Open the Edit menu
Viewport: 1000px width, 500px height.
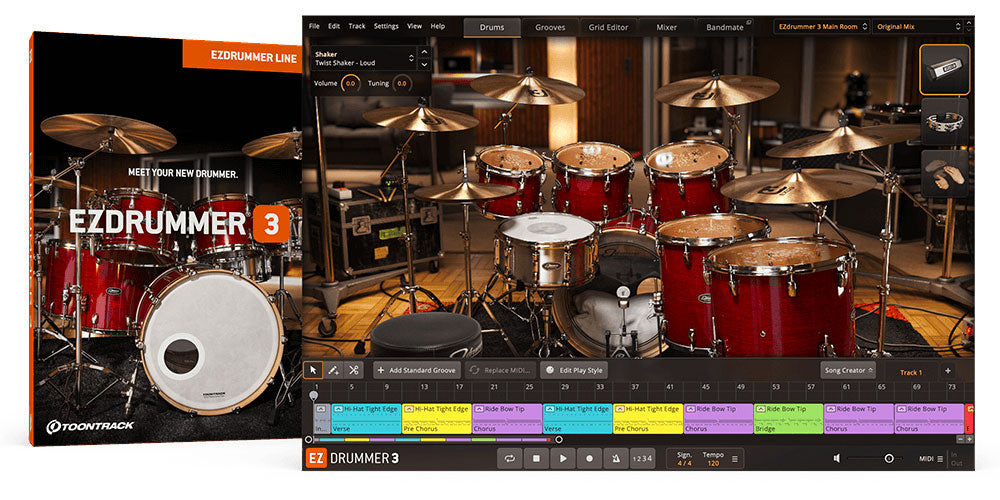334,26
